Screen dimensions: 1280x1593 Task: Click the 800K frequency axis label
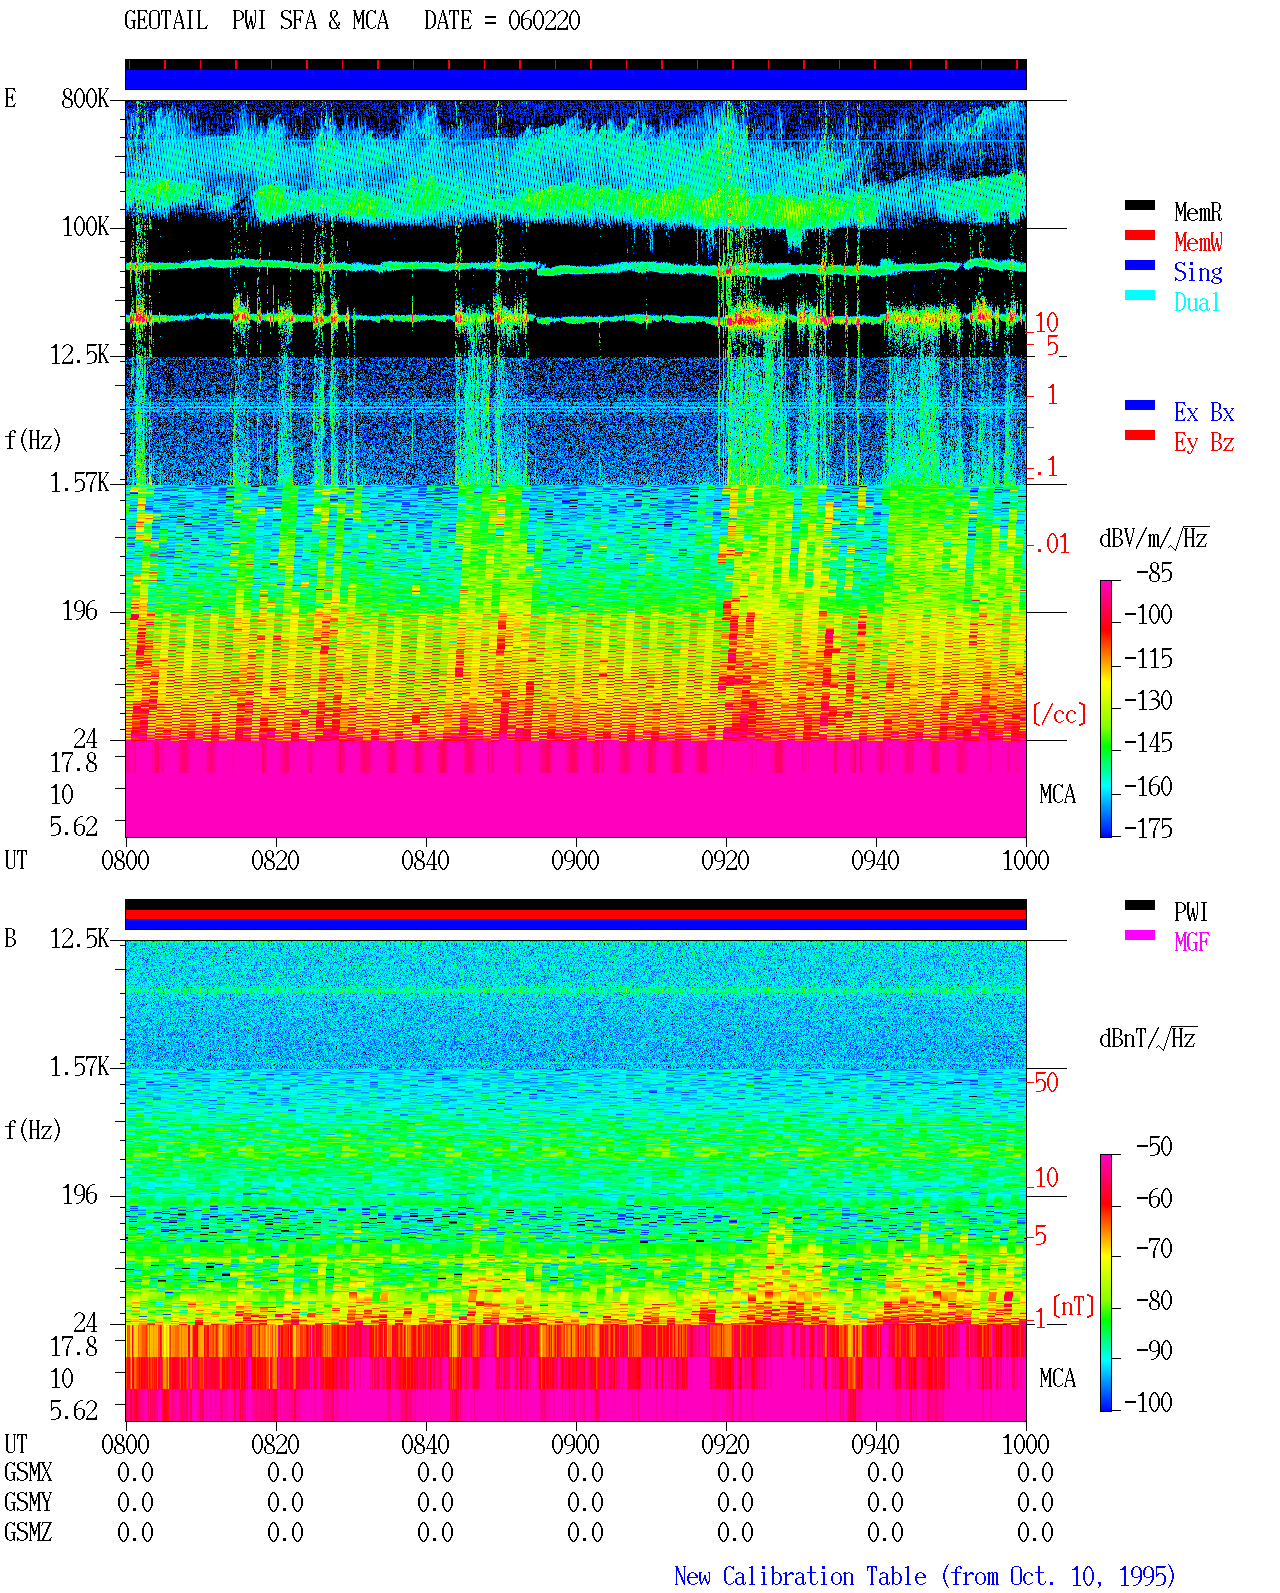click(85, 99)
